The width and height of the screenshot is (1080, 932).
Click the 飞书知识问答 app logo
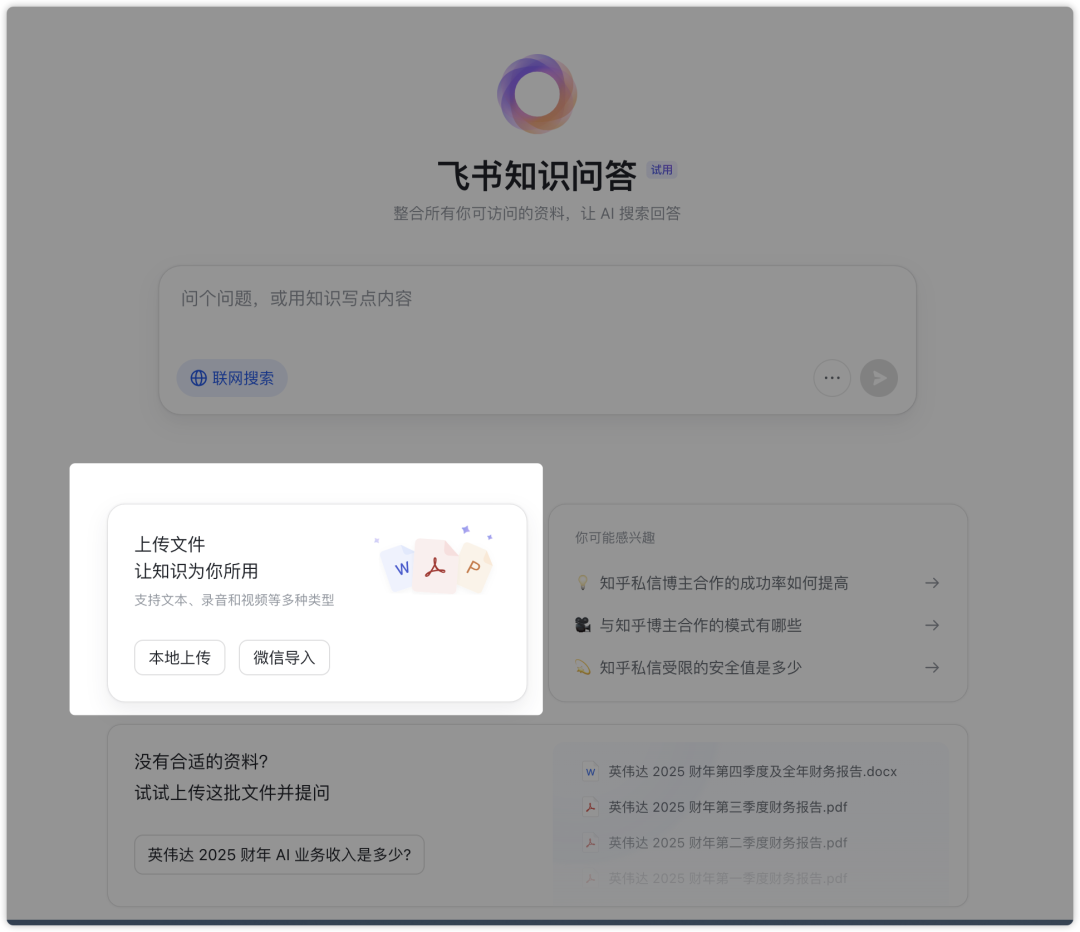pyautogui.click(x=538, y=93)
